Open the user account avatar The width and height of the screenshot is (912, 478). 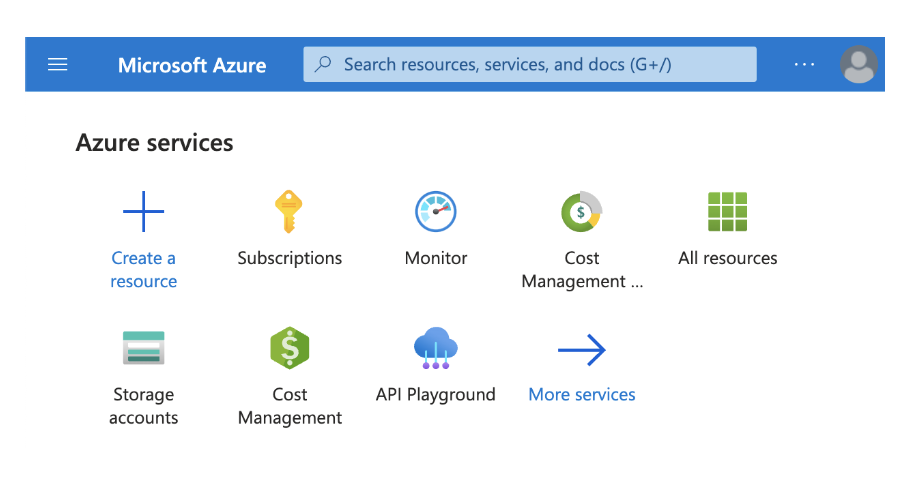tap(859, 65)
